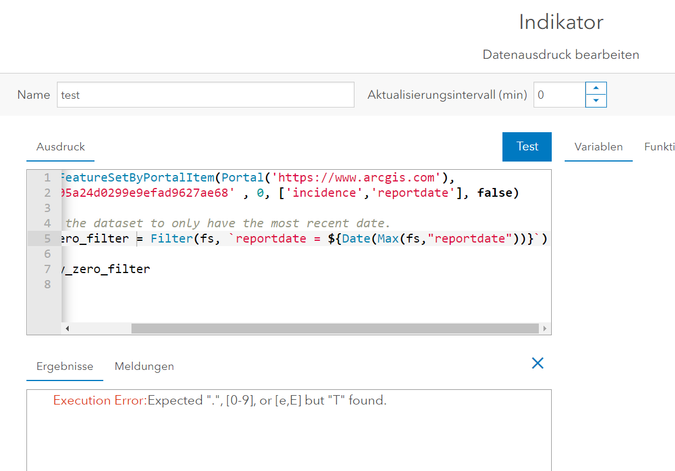675x471 pixels.
Task: Click the left scroll arrow in code editor
Action: tap(68, 328)
